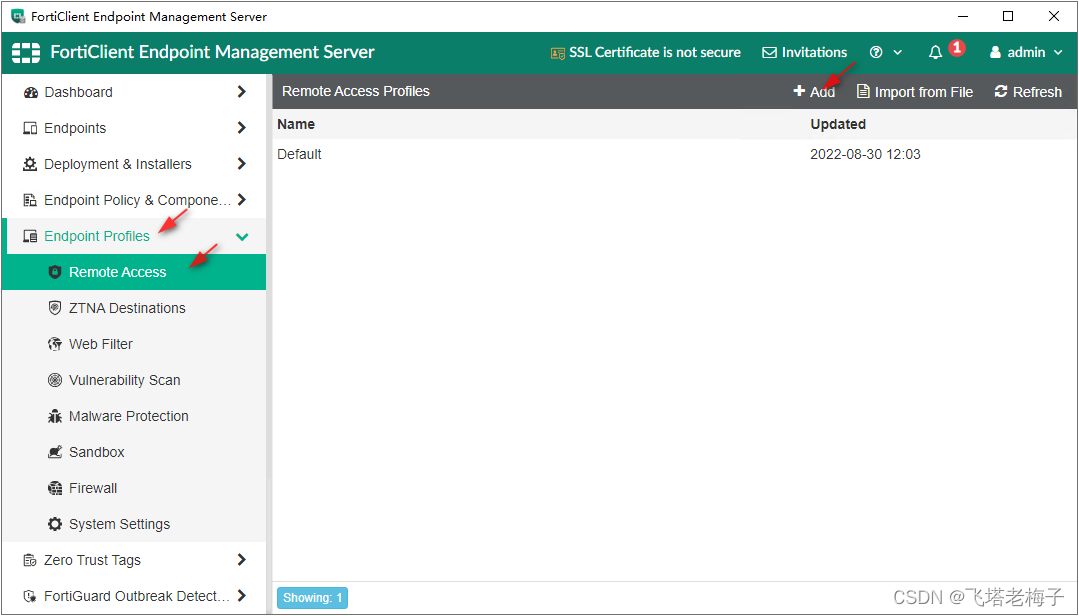Open the Invitations link

(805, 53)
